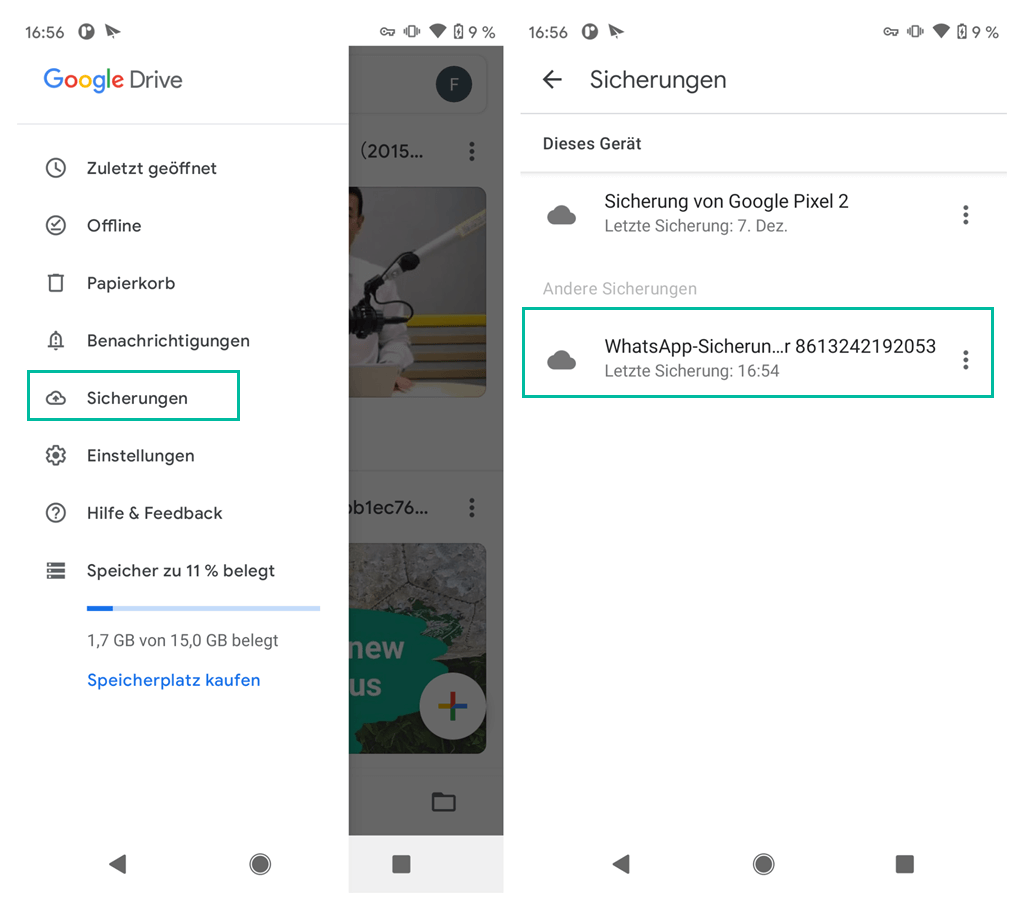Click 'Letzte Sicherung: 7. Dez.' text
Viewport: 1024px width, 910px height.
click(696, 226)
